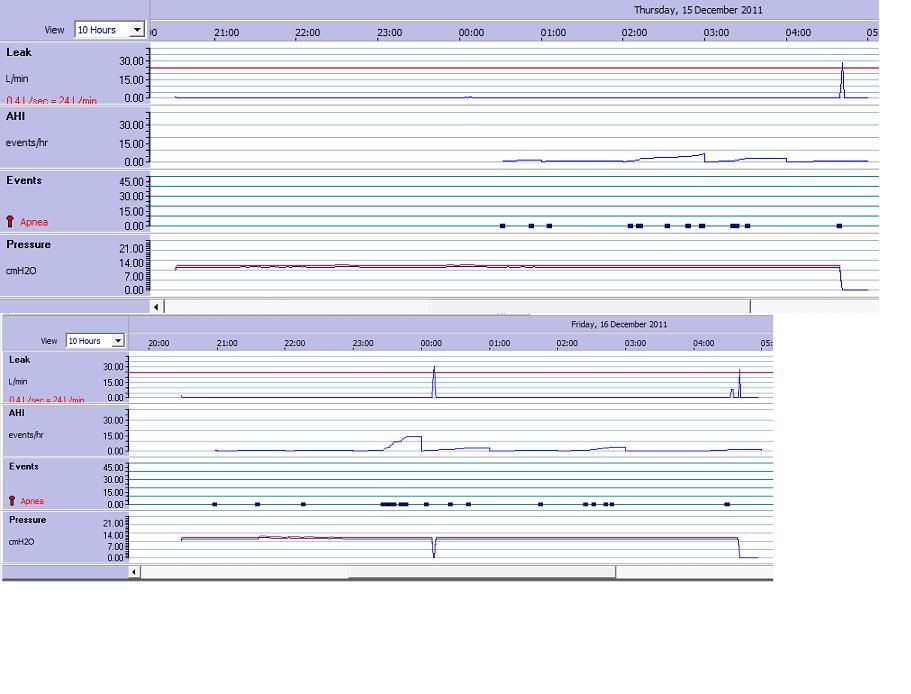
Task: Click the AHI label in the lower chart
Action: pyautogui.click(x=17, y=412)
